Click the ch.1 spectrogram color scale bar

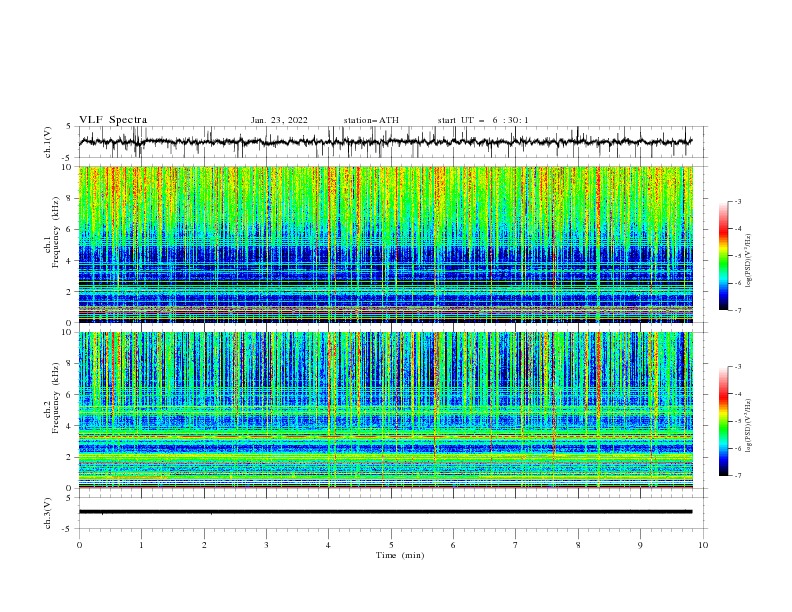[723, 256]
